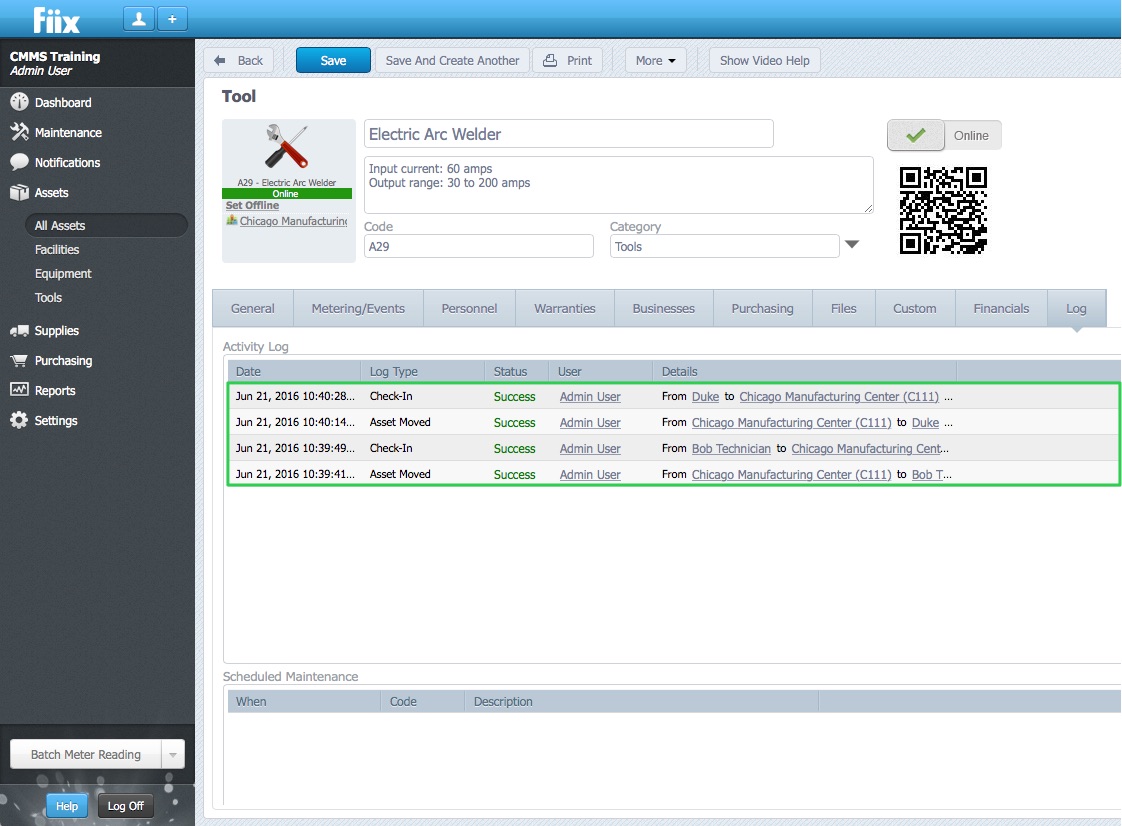Open the More dropdown menu
This screenshot has height=826, width=1122.
click(655, 60)
